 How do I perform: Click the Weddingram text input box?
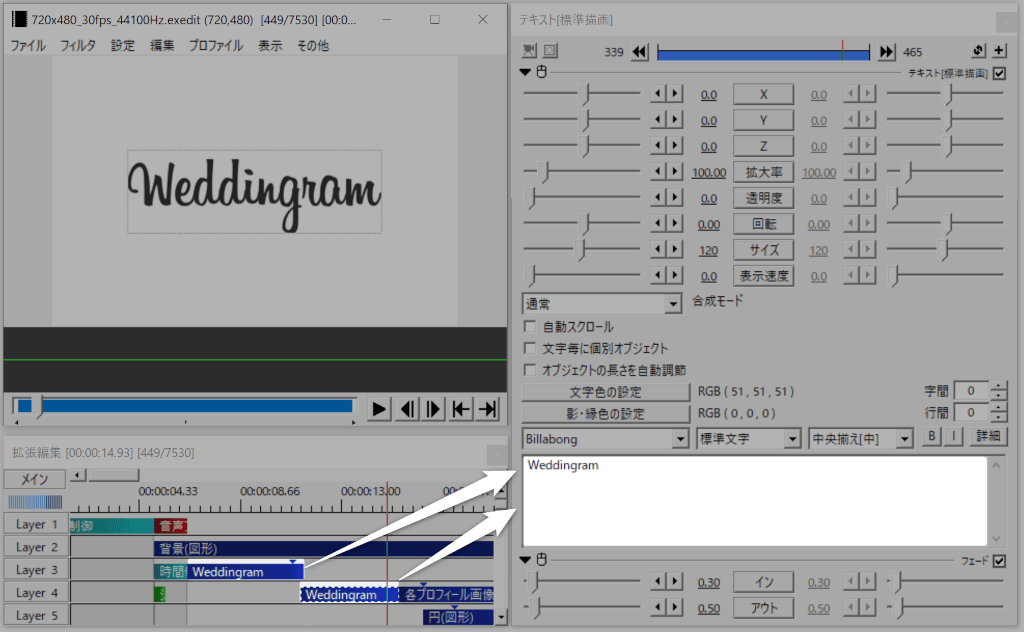click(x=754, y=500)
